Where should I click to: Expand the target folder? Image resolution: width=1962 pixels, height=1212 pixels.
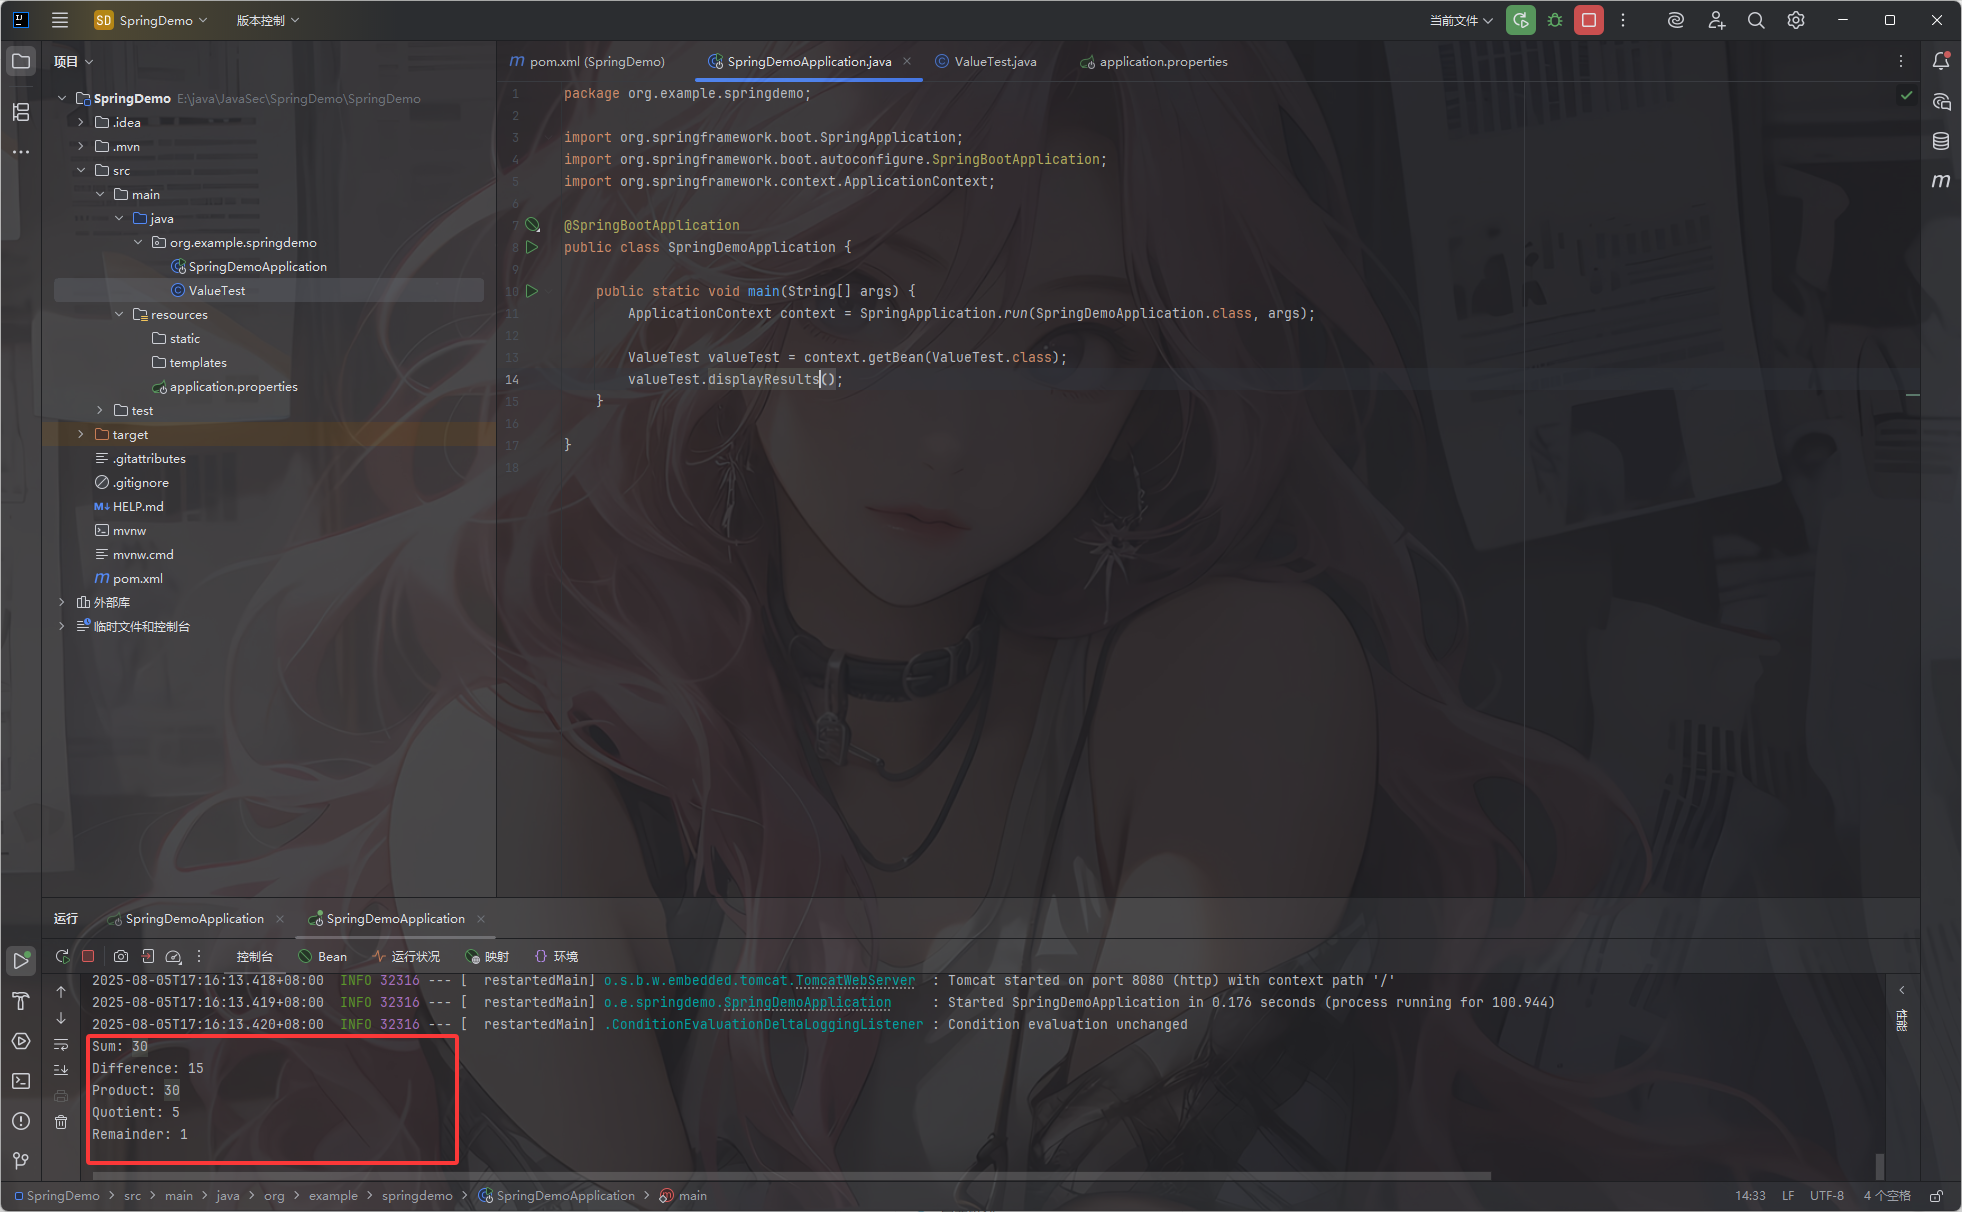pyautogui.click(x=81, y=434)
